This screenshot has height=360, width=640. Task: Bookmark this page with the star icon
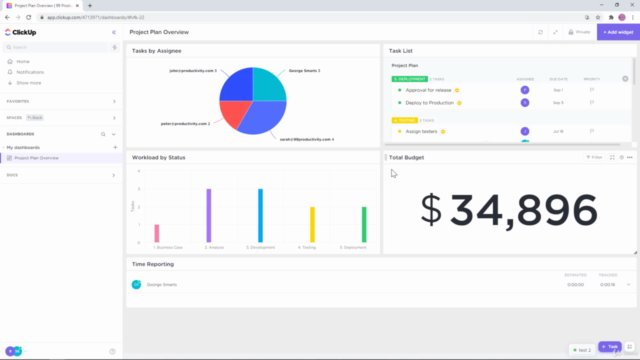[x=598, y=18]
